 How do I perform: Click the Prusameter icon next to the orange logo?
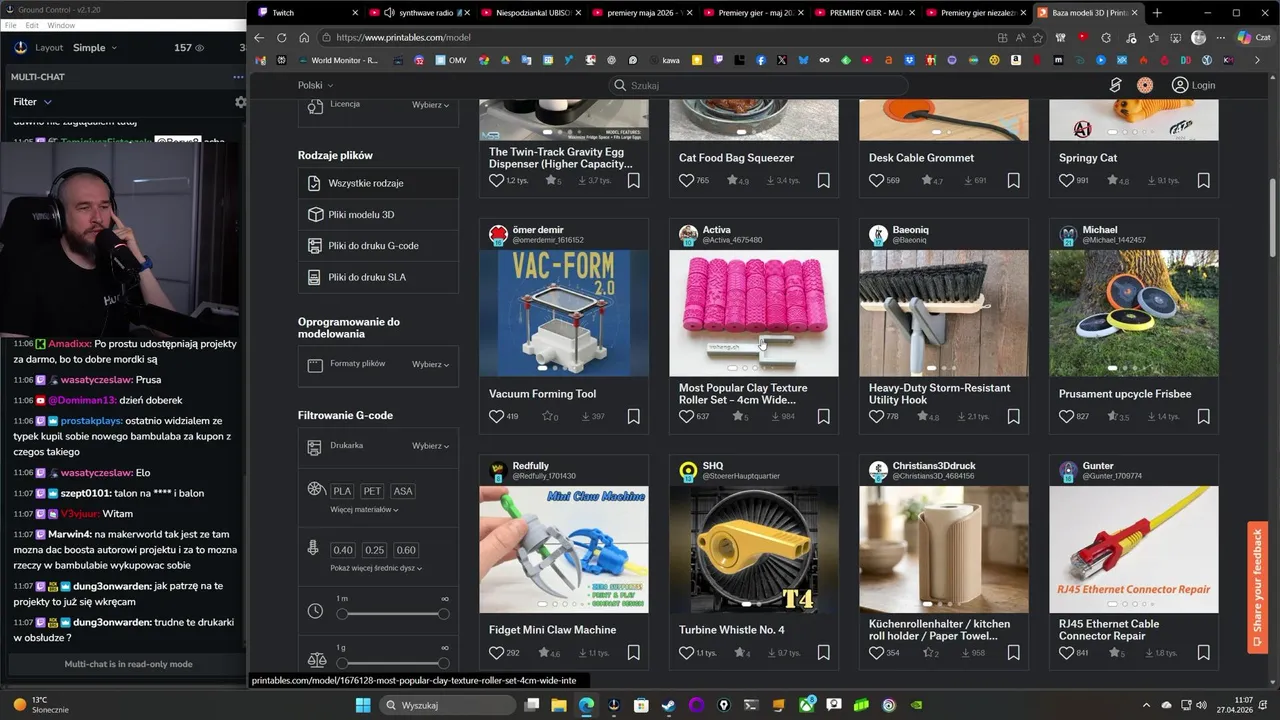point(1116,85)
